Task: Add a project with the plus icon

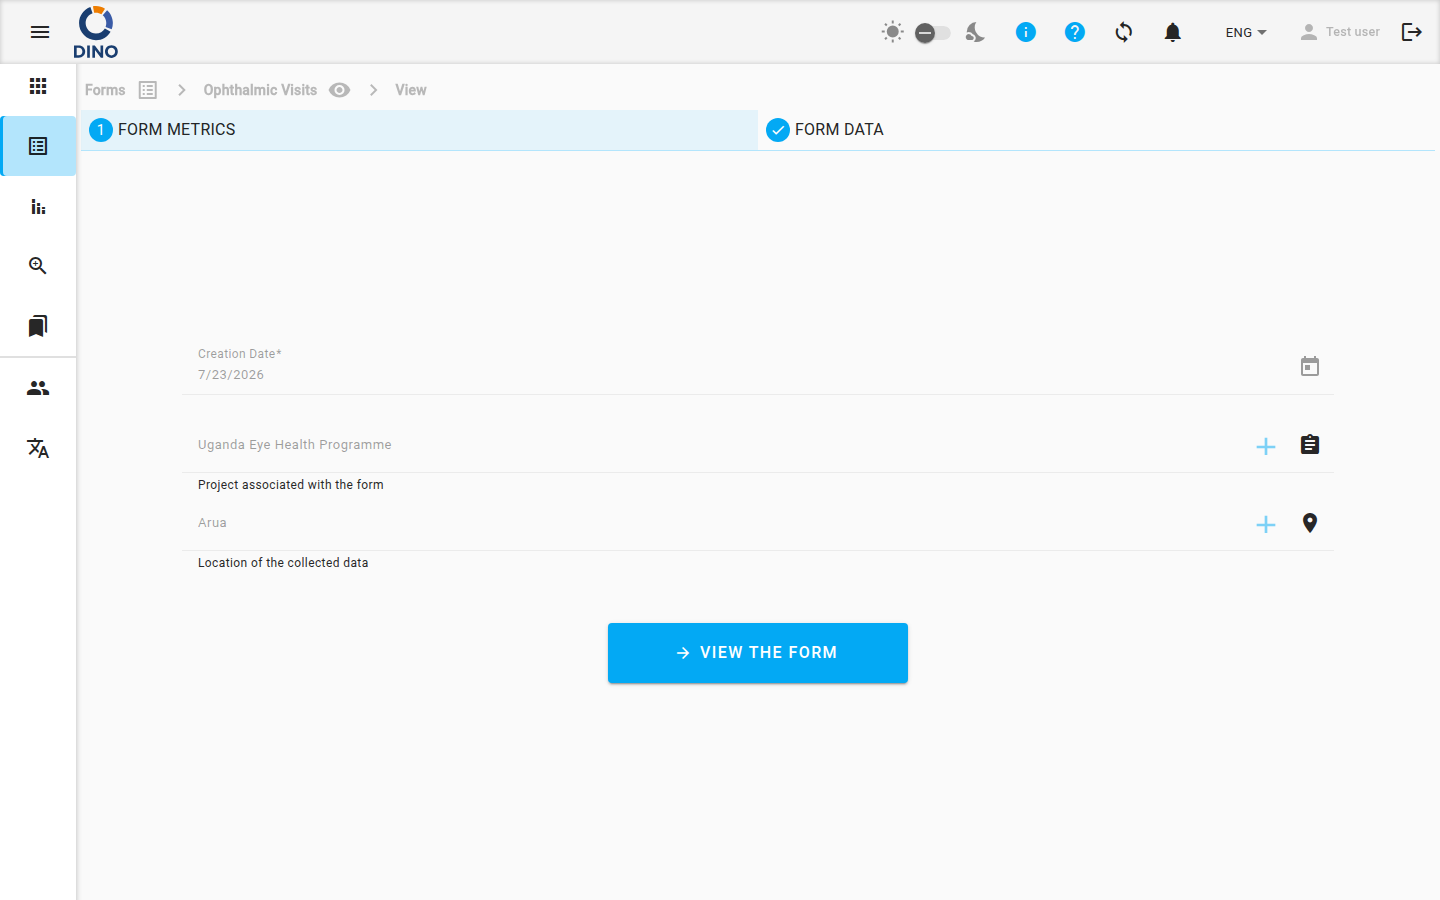Action: (1266, 446)
